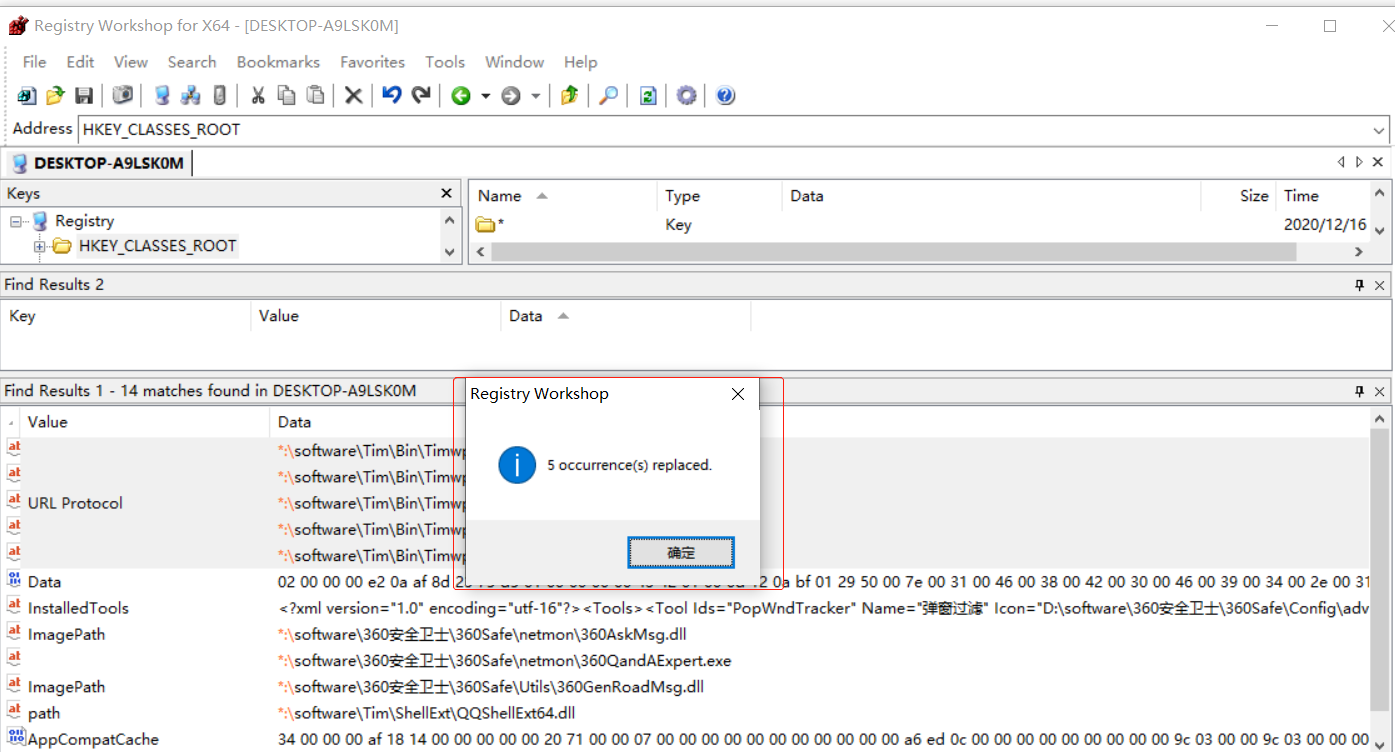
Task: Open the Edit menu
Action: [x=81, y=62]
